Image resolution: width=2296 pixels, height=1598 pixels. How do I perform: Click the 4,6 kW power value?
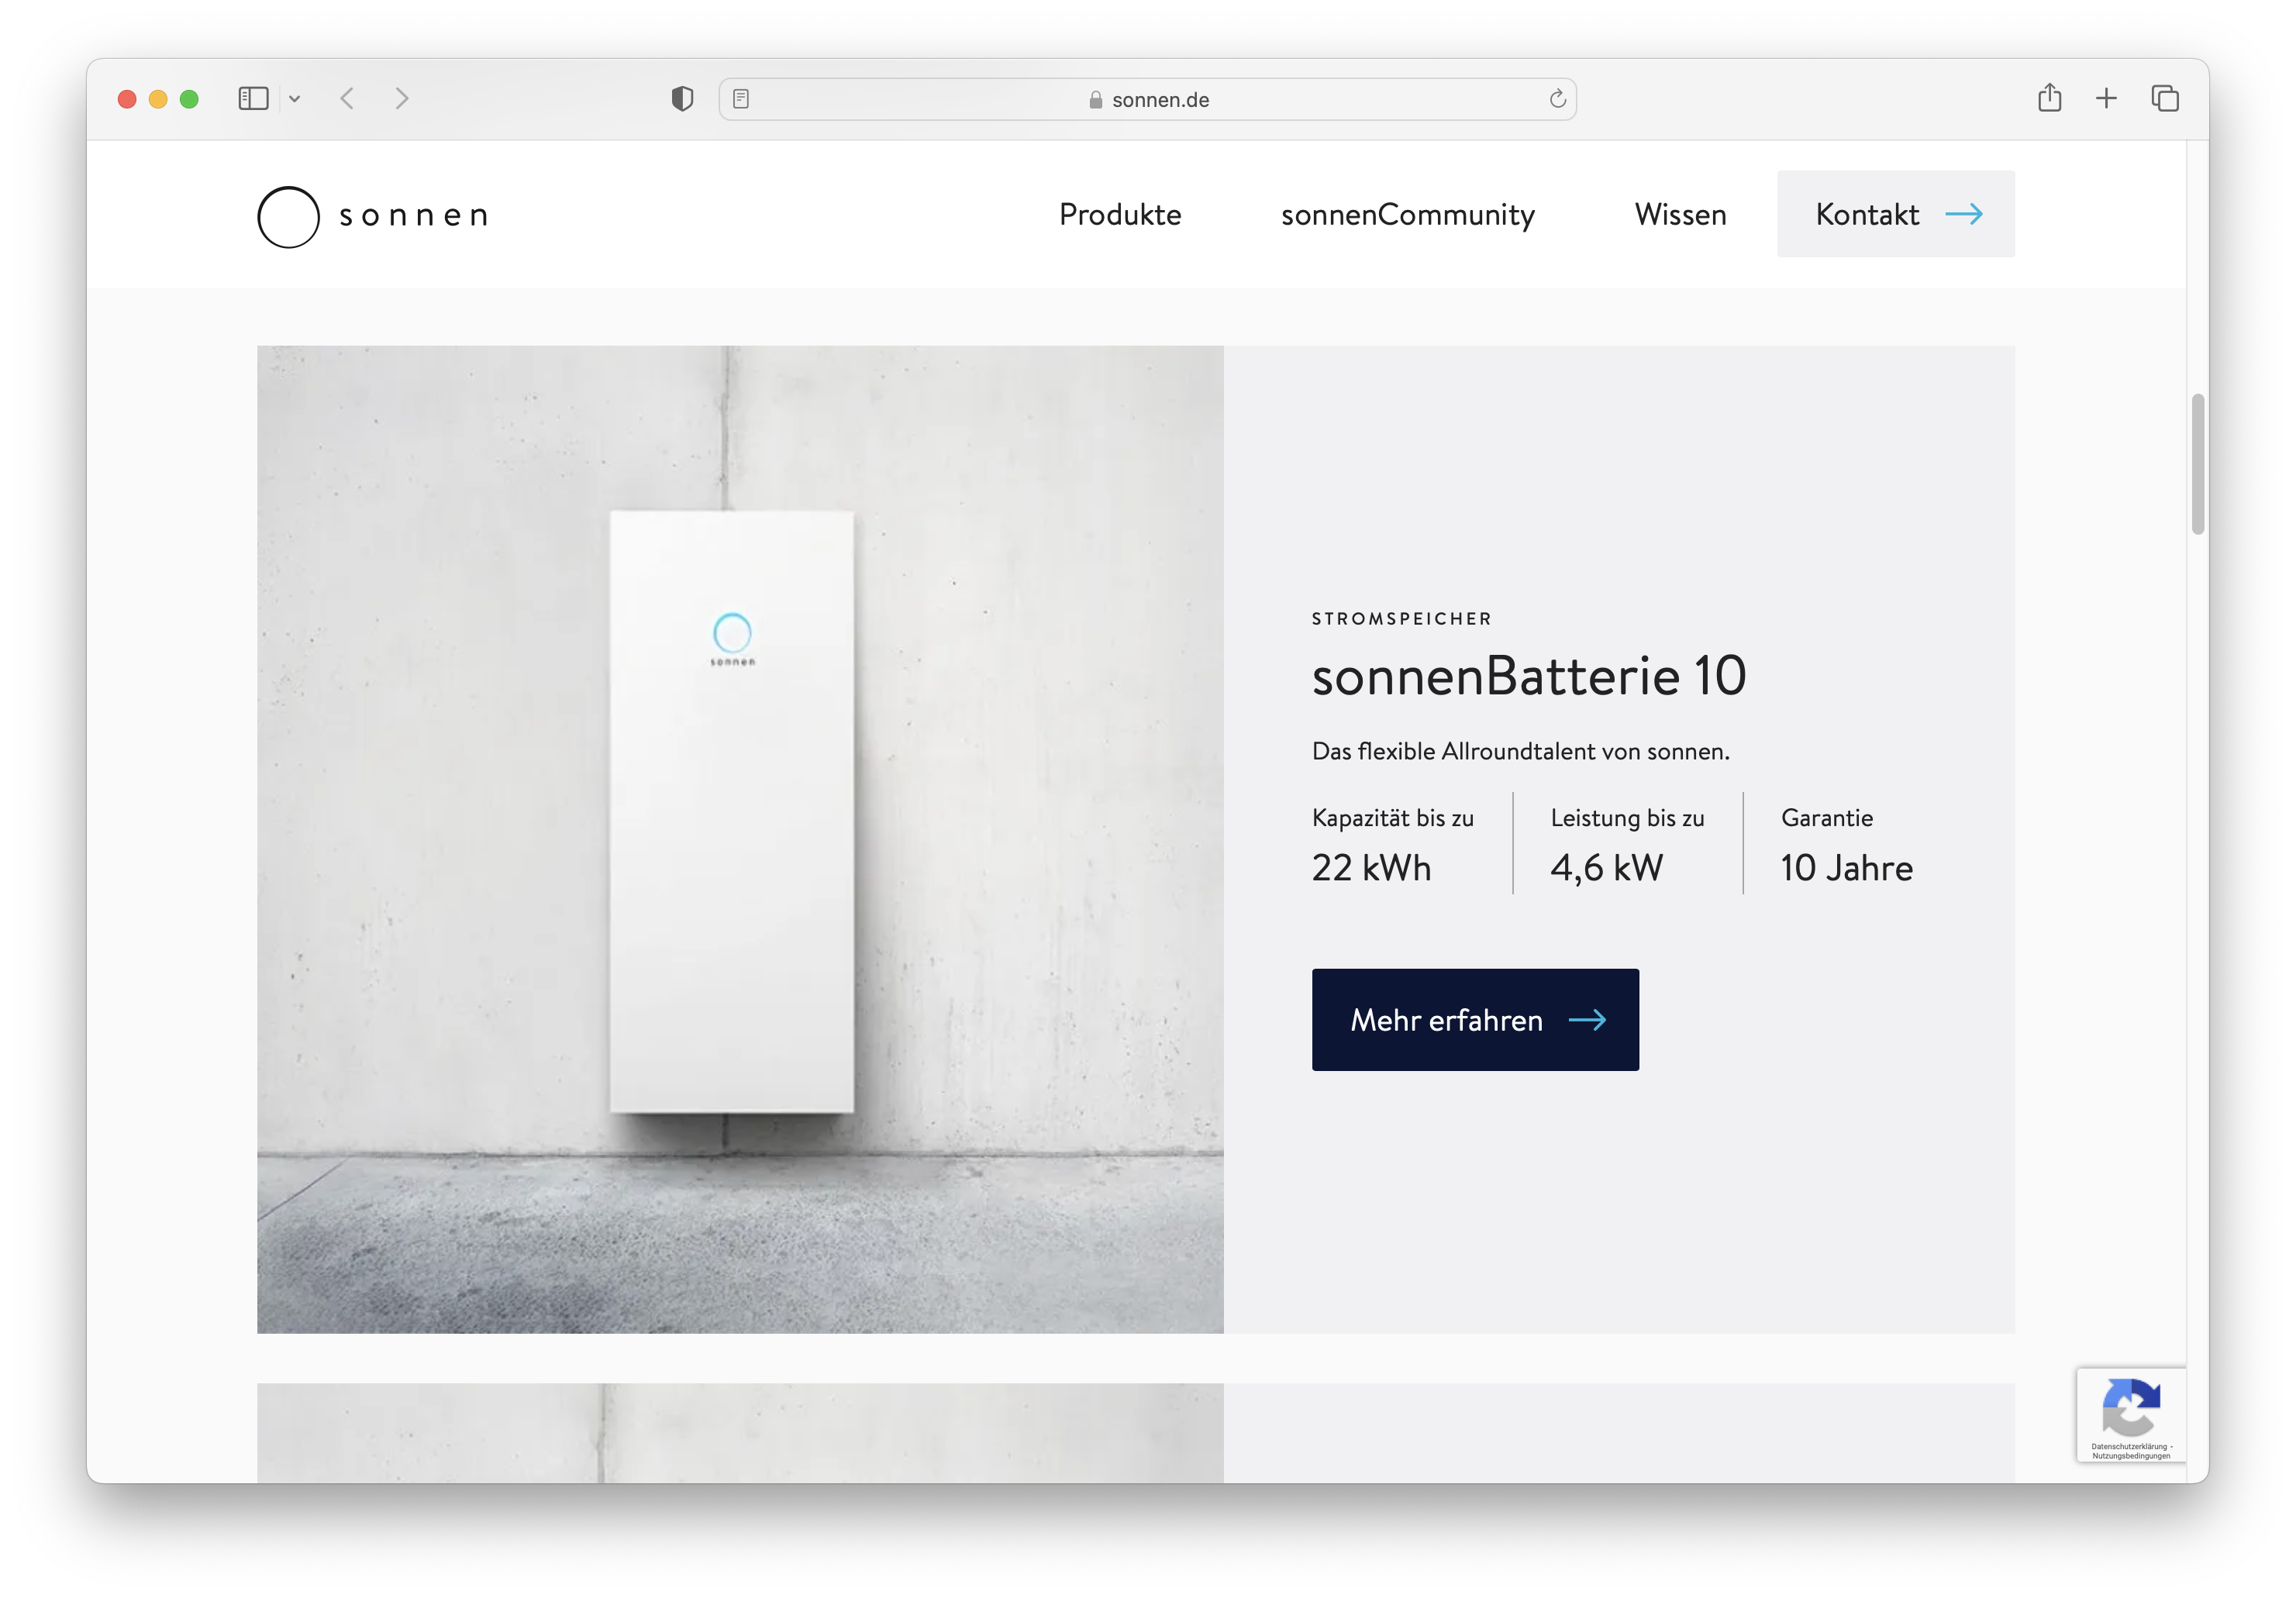[1606, 867]
